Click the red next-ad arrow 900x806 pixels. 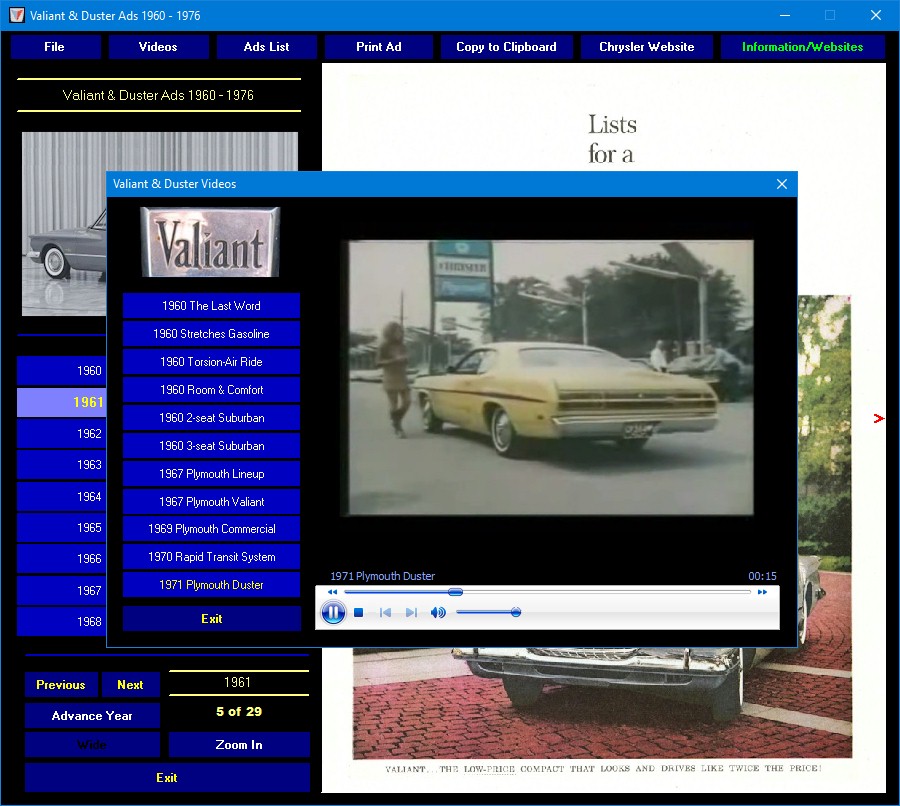[x=878, y=418]
